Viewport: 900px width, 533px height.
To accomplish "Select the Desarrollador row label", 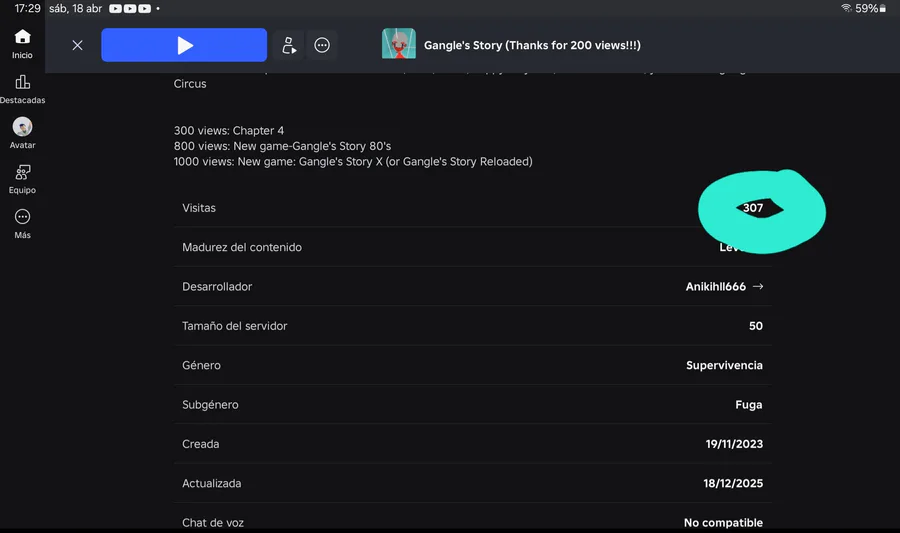I will point(217,286).
